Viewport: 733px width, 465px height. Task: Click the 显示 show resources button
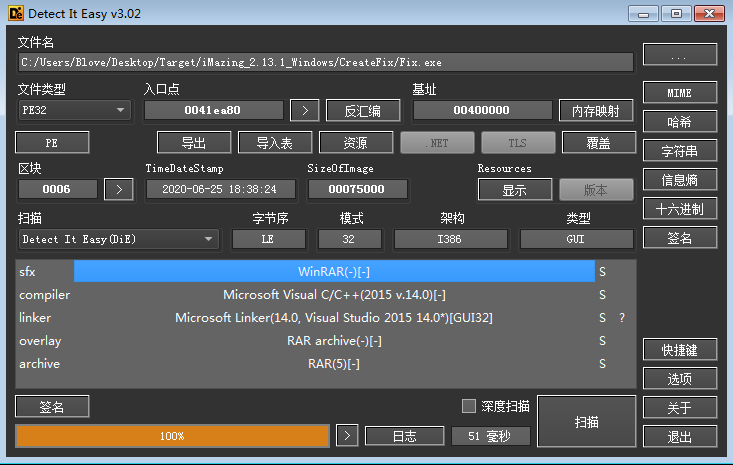pos(515,190)
